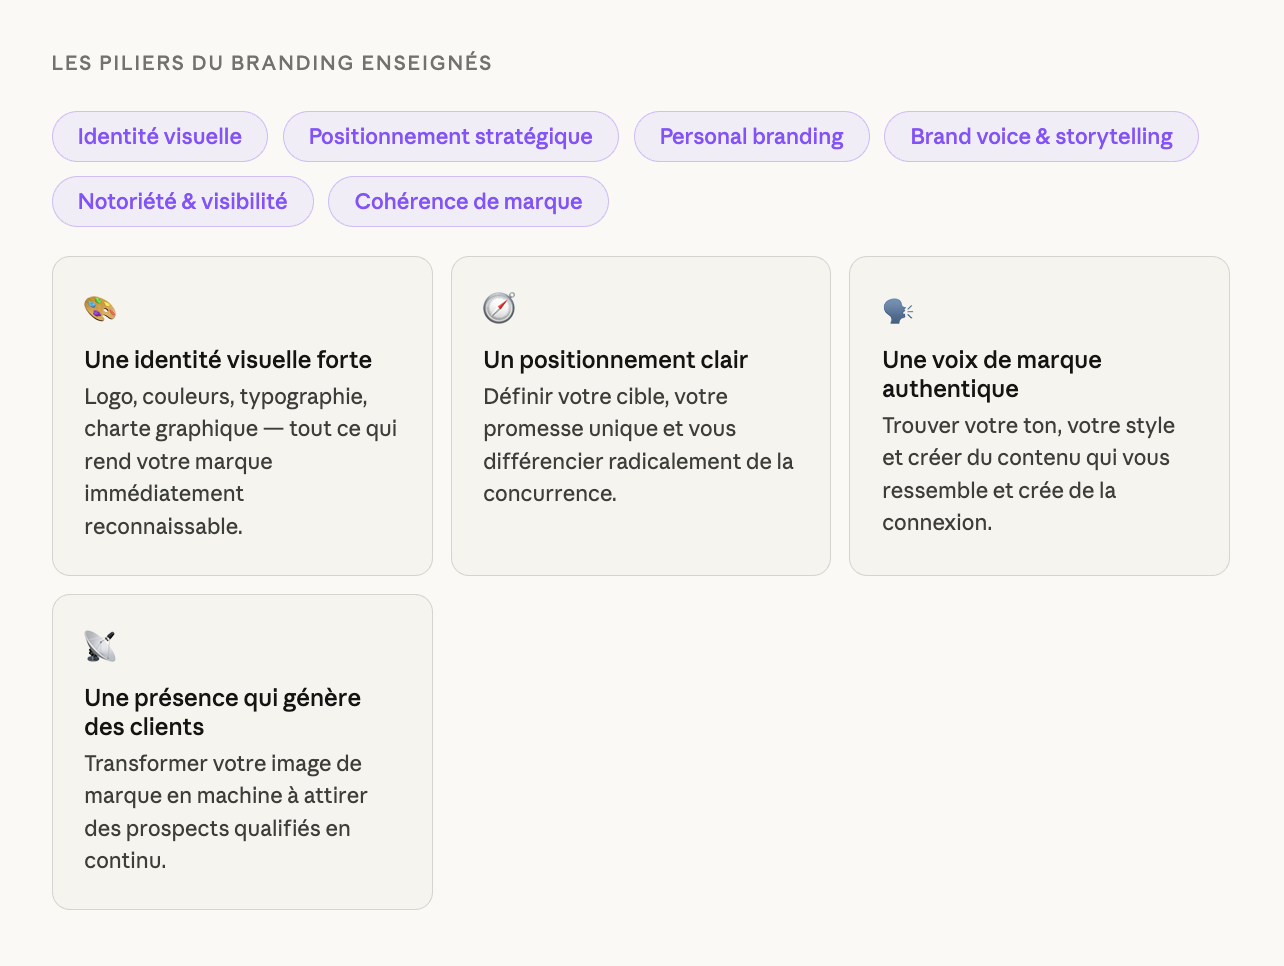Click the "Une identité visuelle forte" title

(228, 360)
